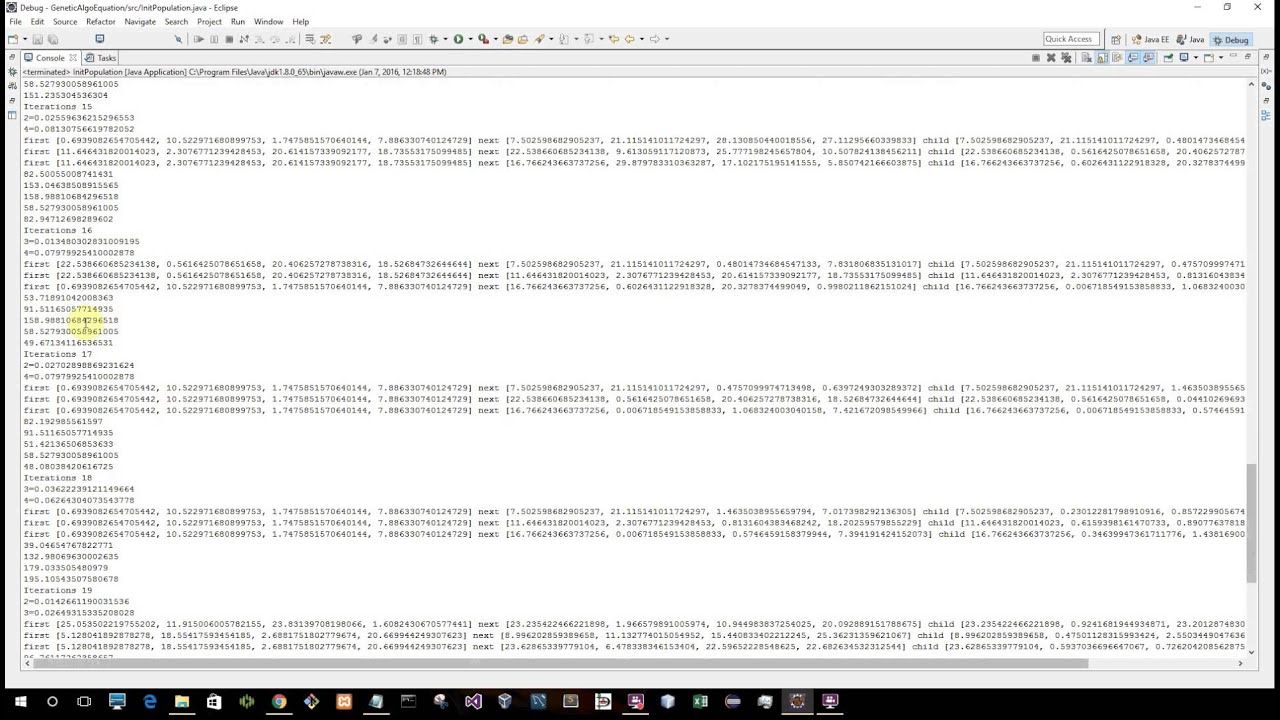Click the Quick Access search field

(x=1069, y=39)
